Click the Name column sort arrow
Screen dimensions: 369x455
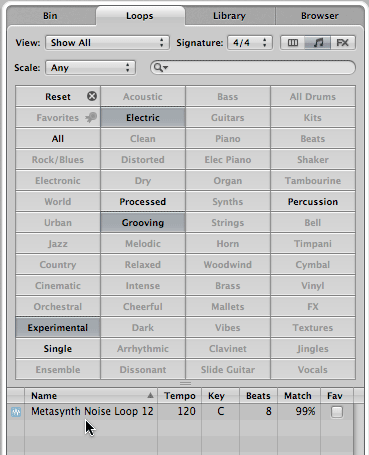pyautogui.click(x=150, y=395)
